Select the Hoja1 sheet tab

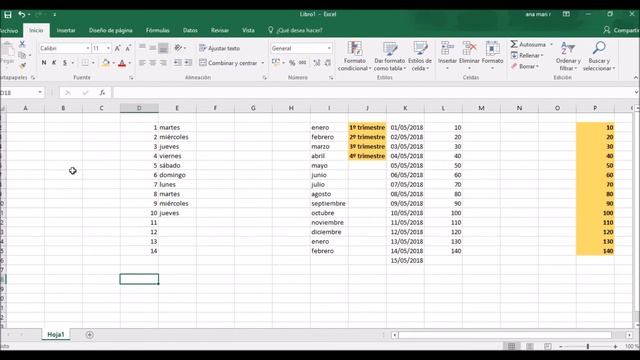point(56,335)
